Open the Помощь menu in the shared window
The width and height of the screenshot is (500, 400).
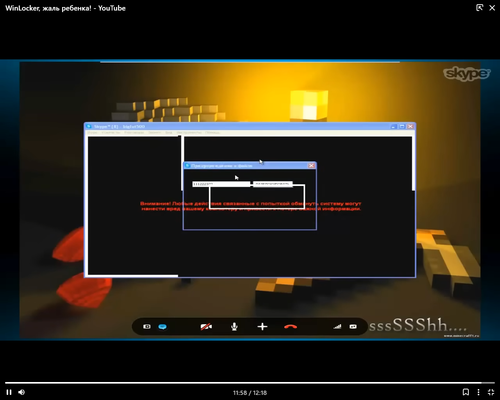(213, 133)
